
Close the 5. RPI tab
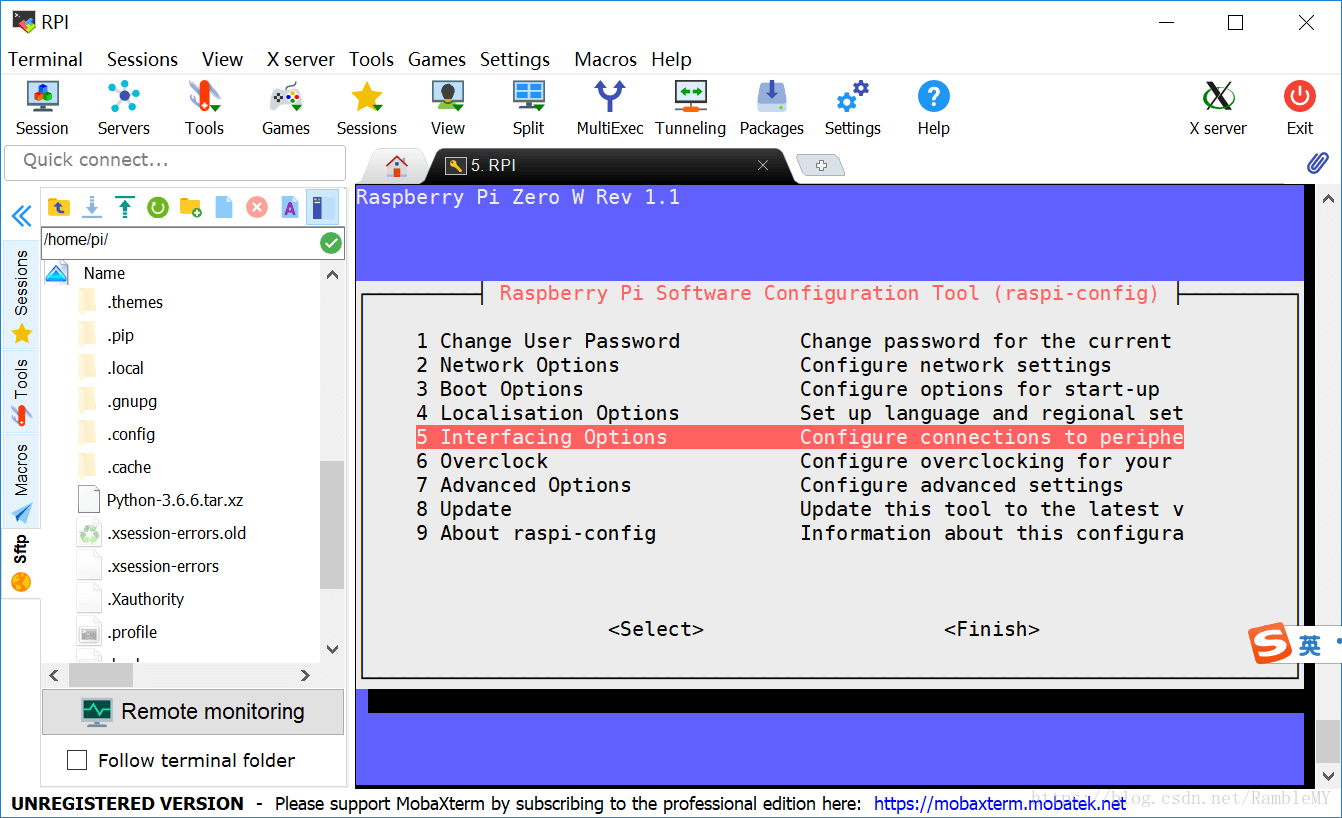pos(763,166)
